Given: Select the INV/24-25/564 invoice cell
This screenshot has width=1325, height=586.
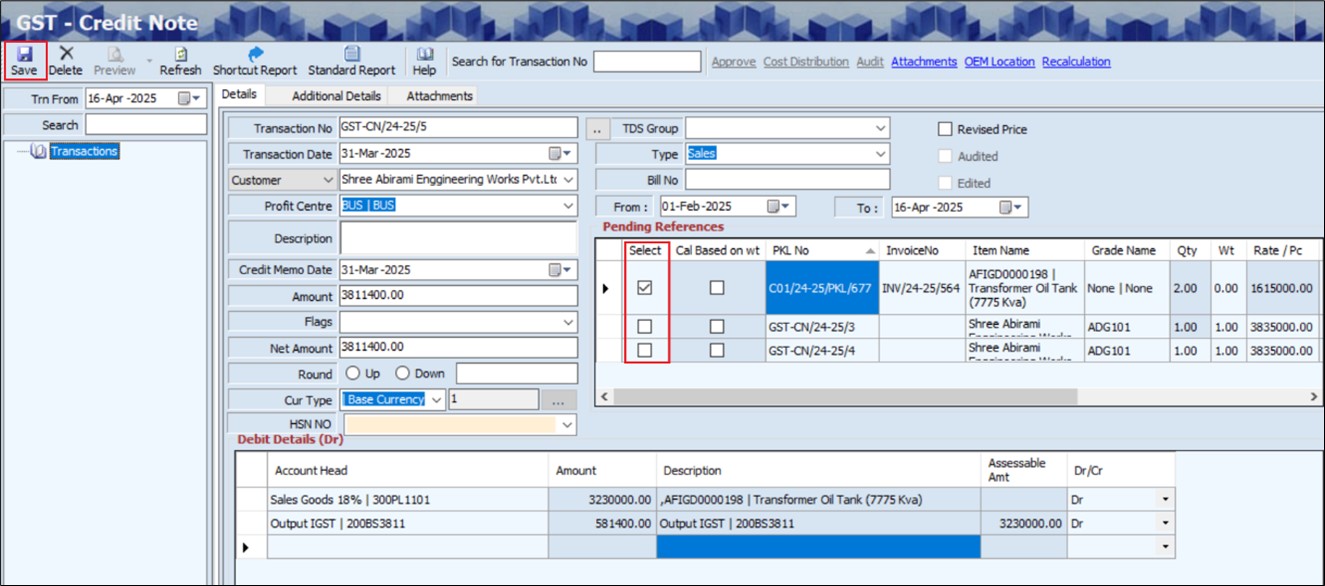Looking at the screenshot, I should pos(922,288).
